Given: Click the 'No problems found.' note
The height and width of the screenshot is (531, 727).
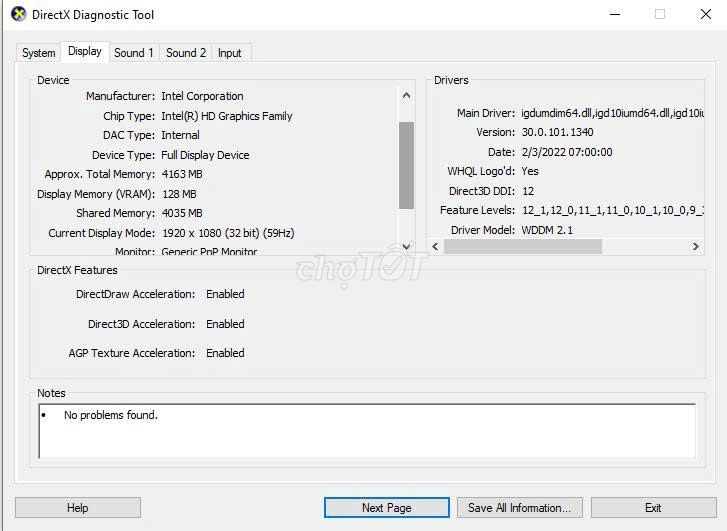Looking at the screenshot, I should [111, 415].
